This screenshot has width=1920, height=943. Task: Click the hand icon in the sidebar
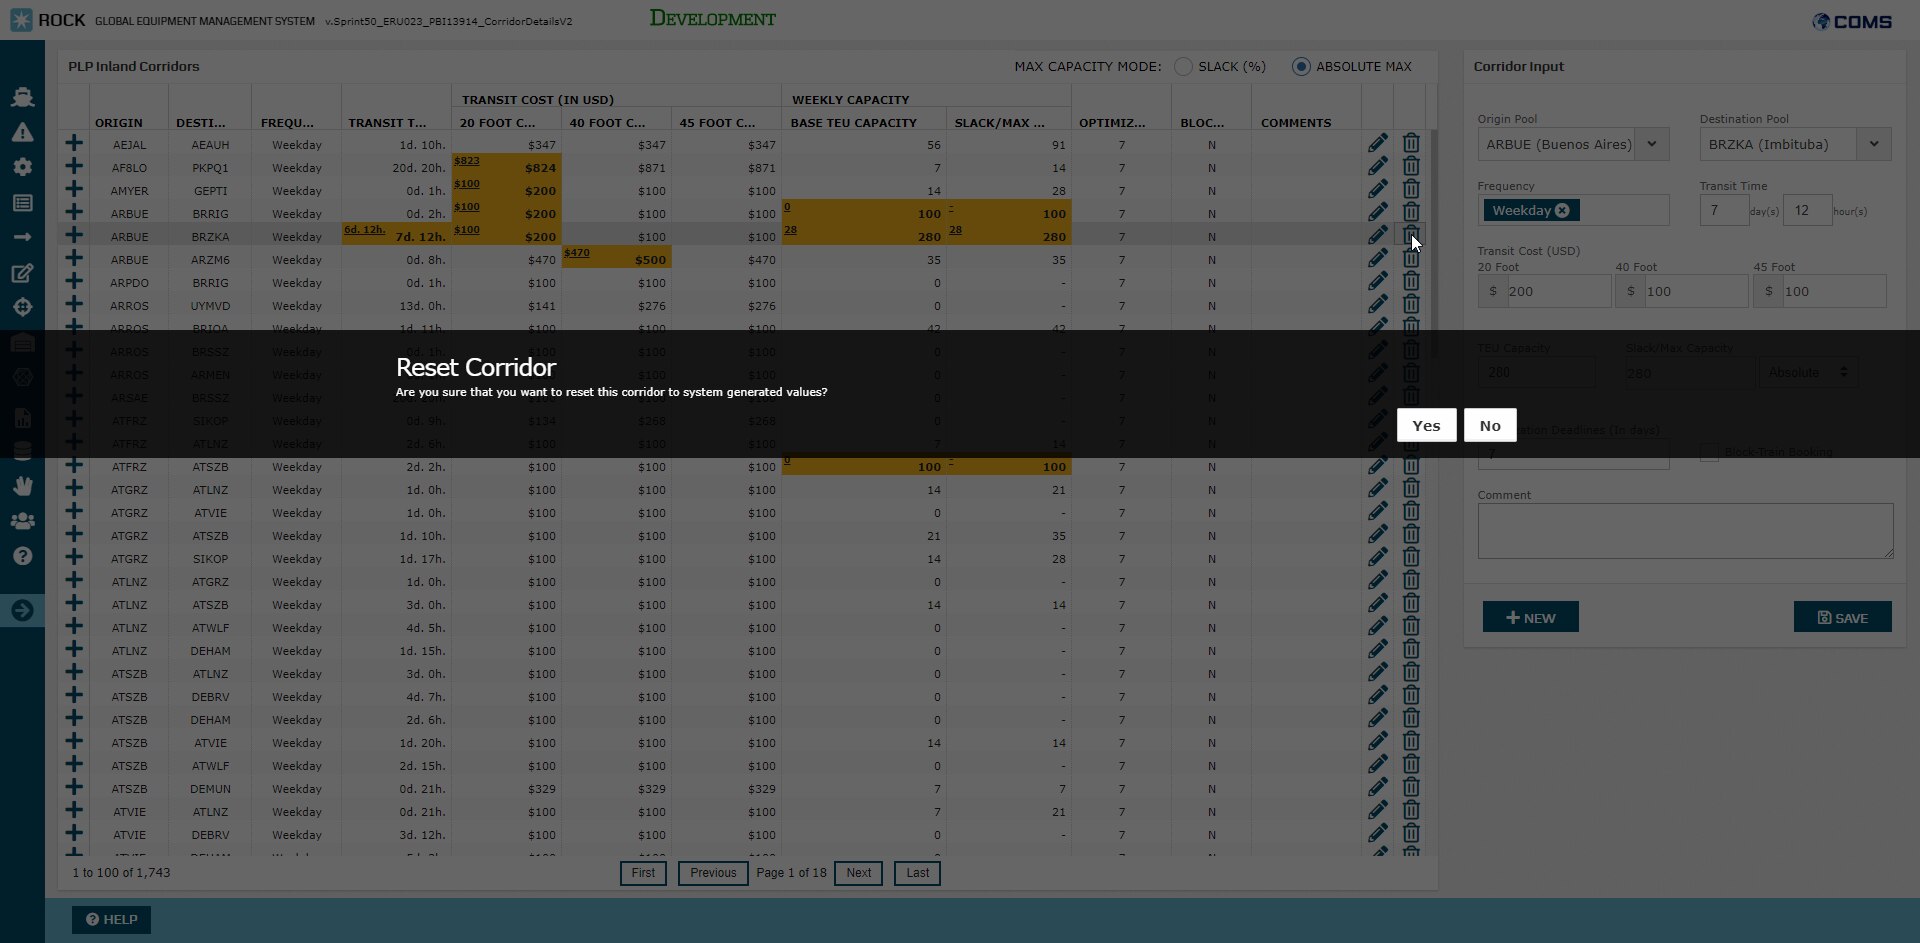22,486
